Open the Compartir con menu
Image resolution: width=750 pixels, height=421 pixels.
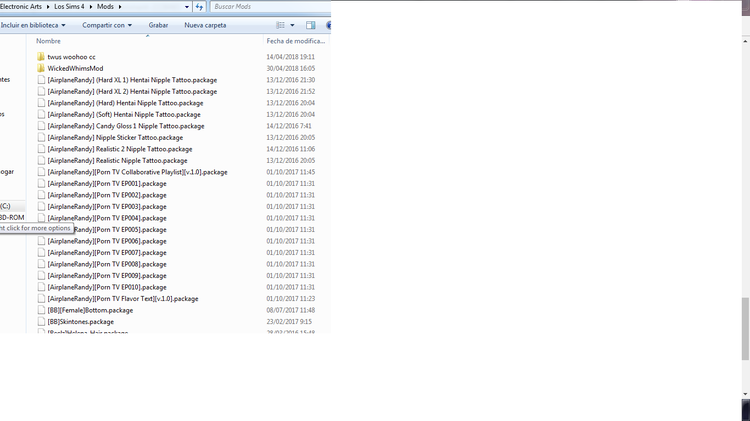pyautogui.click(x=107, y=25)
